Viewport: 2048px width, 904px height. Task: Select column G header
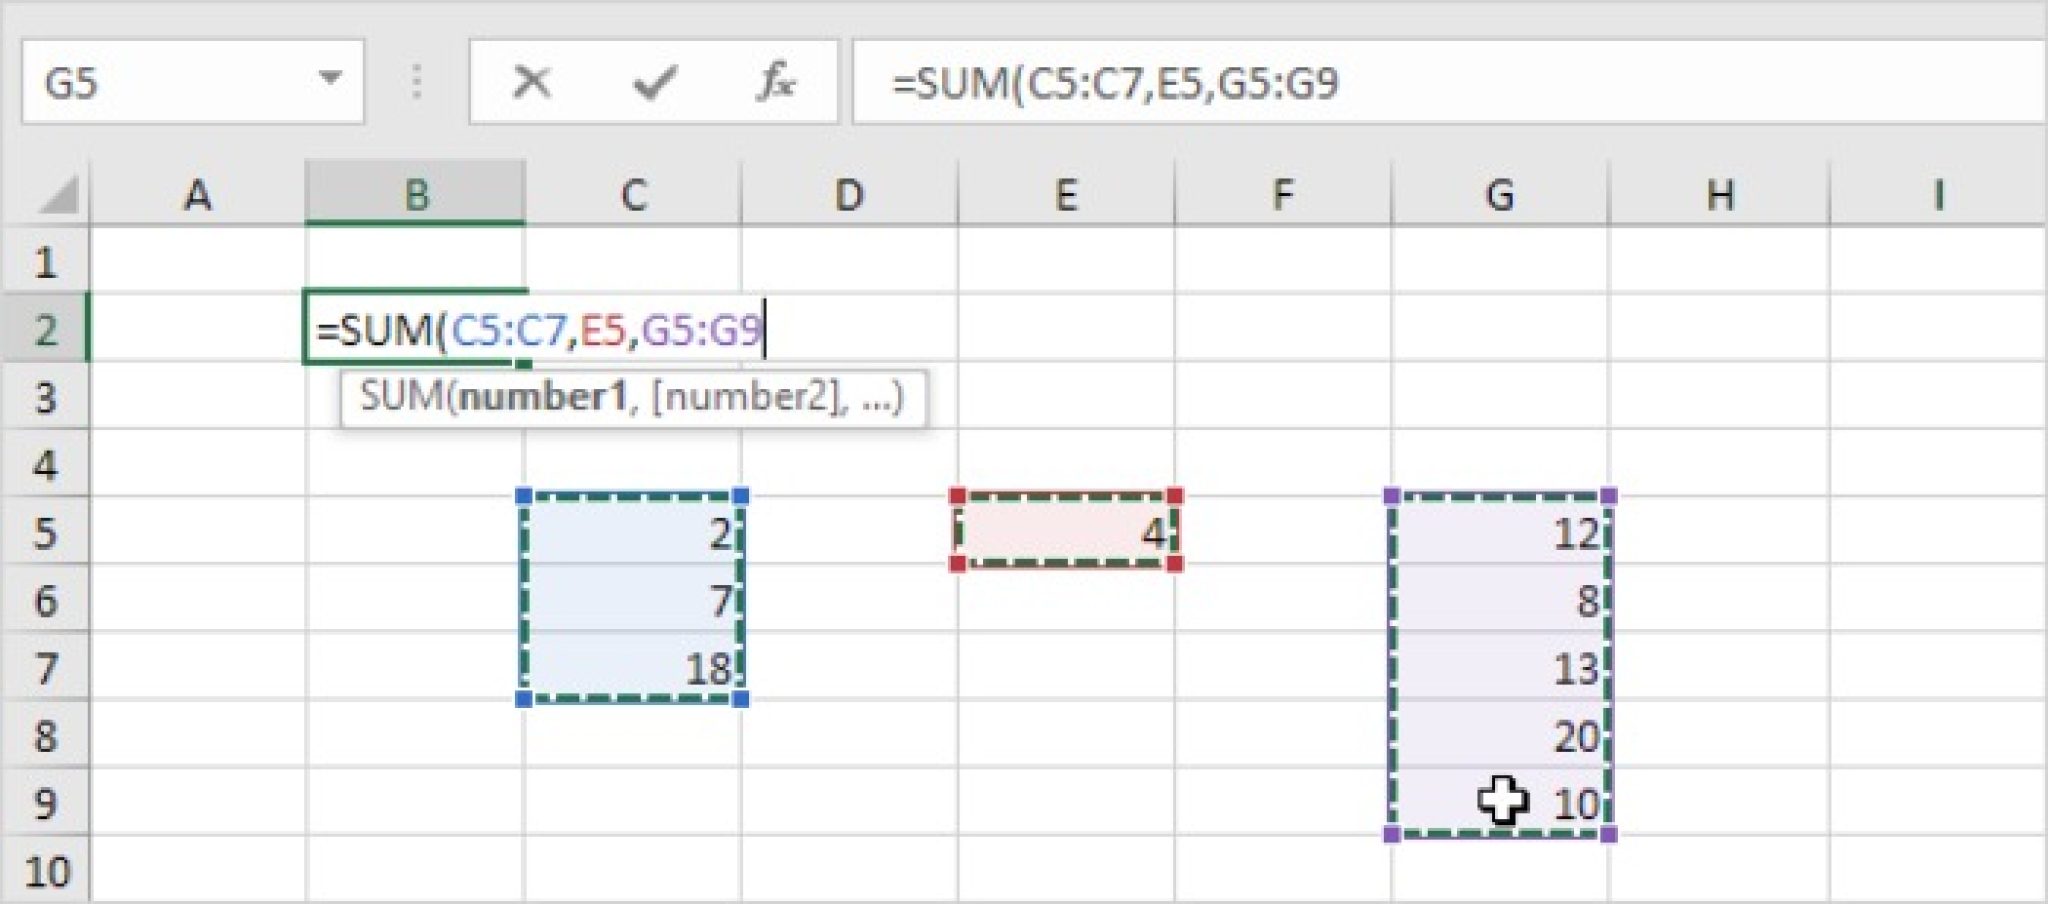(x=1499, y=195)
